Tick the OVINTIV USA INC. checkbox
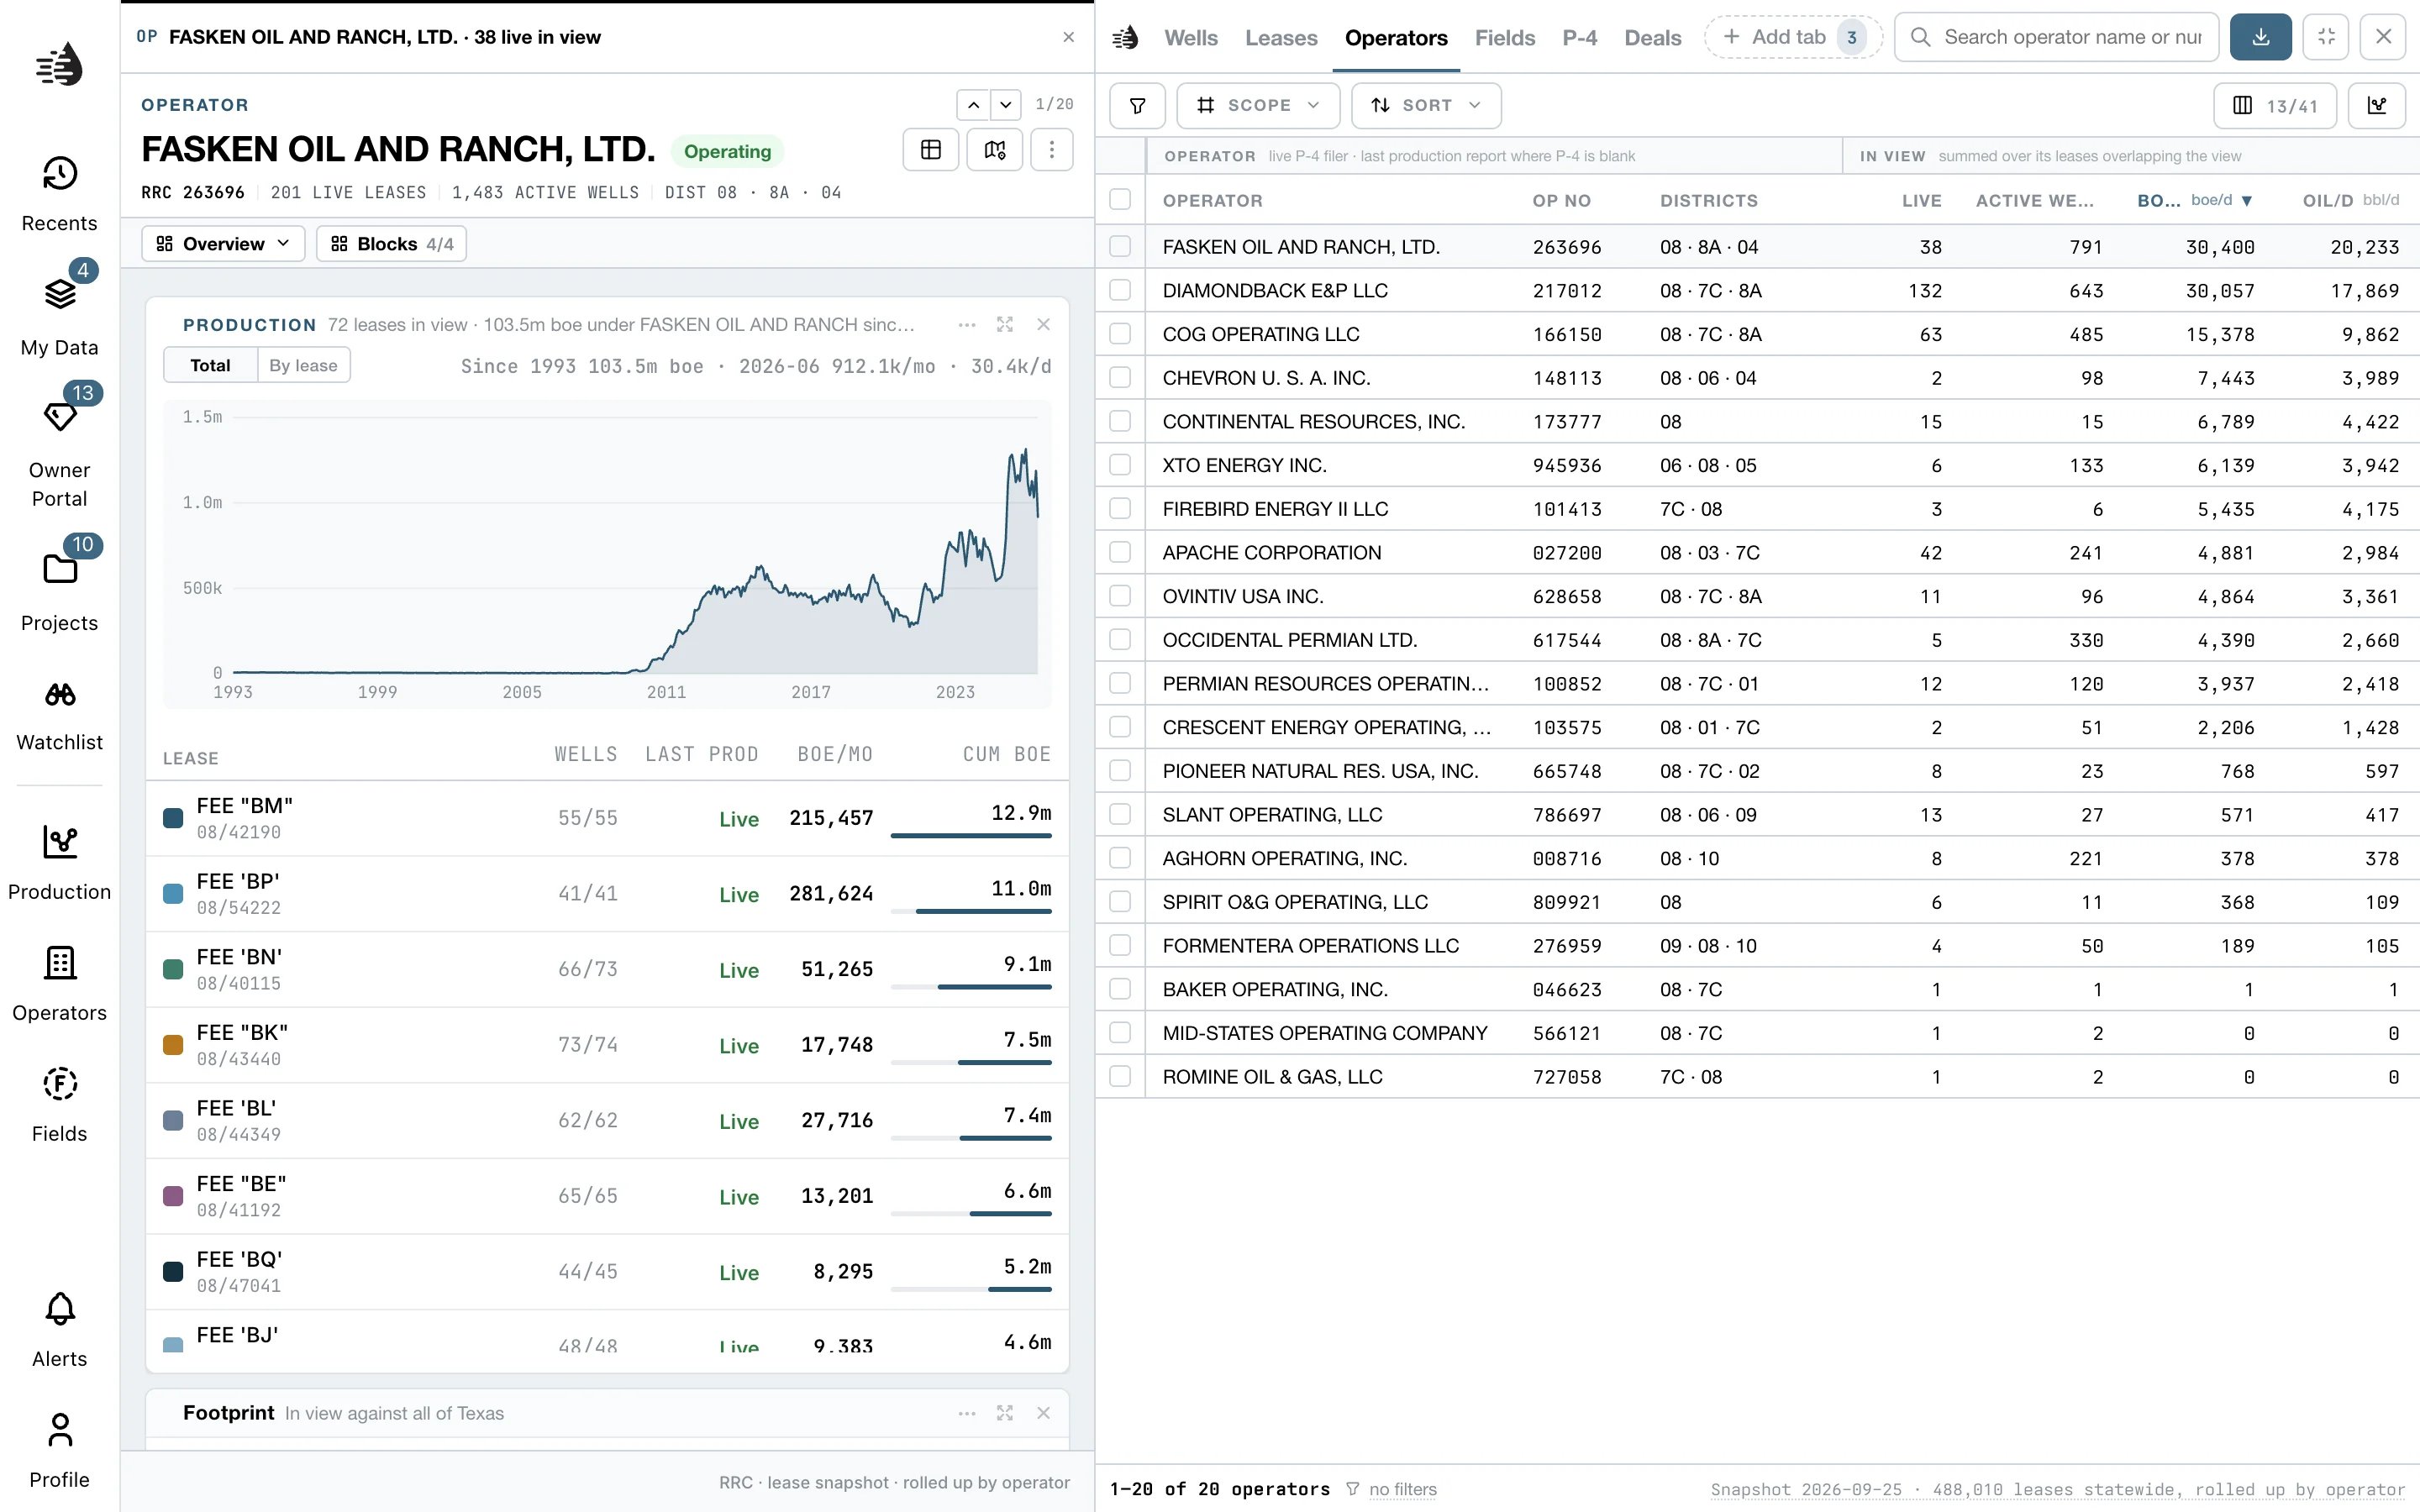The width and height of the screenshot is (2420, 1512). point(1120,596)
